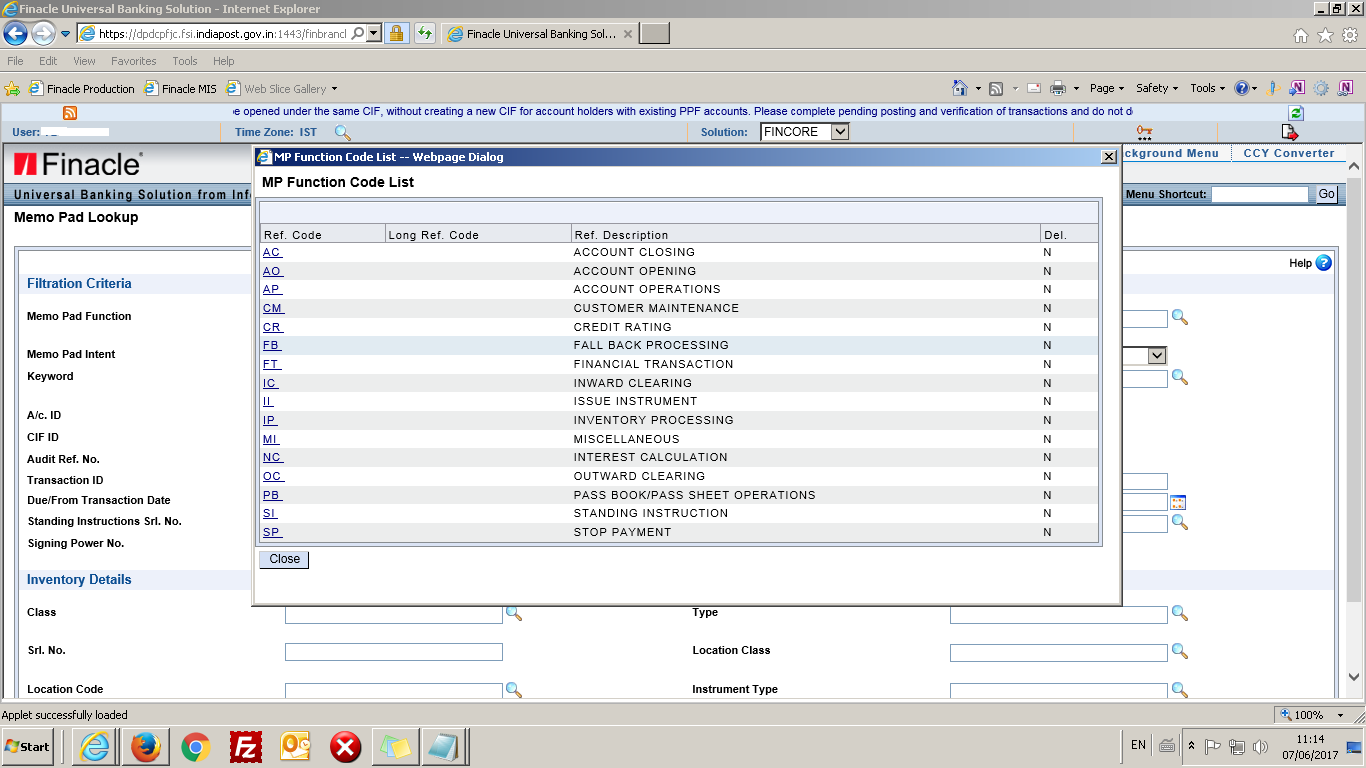The width and height of the screenshot is (1366, 768).
Task: Open the Solution FINCORE dropdown
Action: (841, 131)
